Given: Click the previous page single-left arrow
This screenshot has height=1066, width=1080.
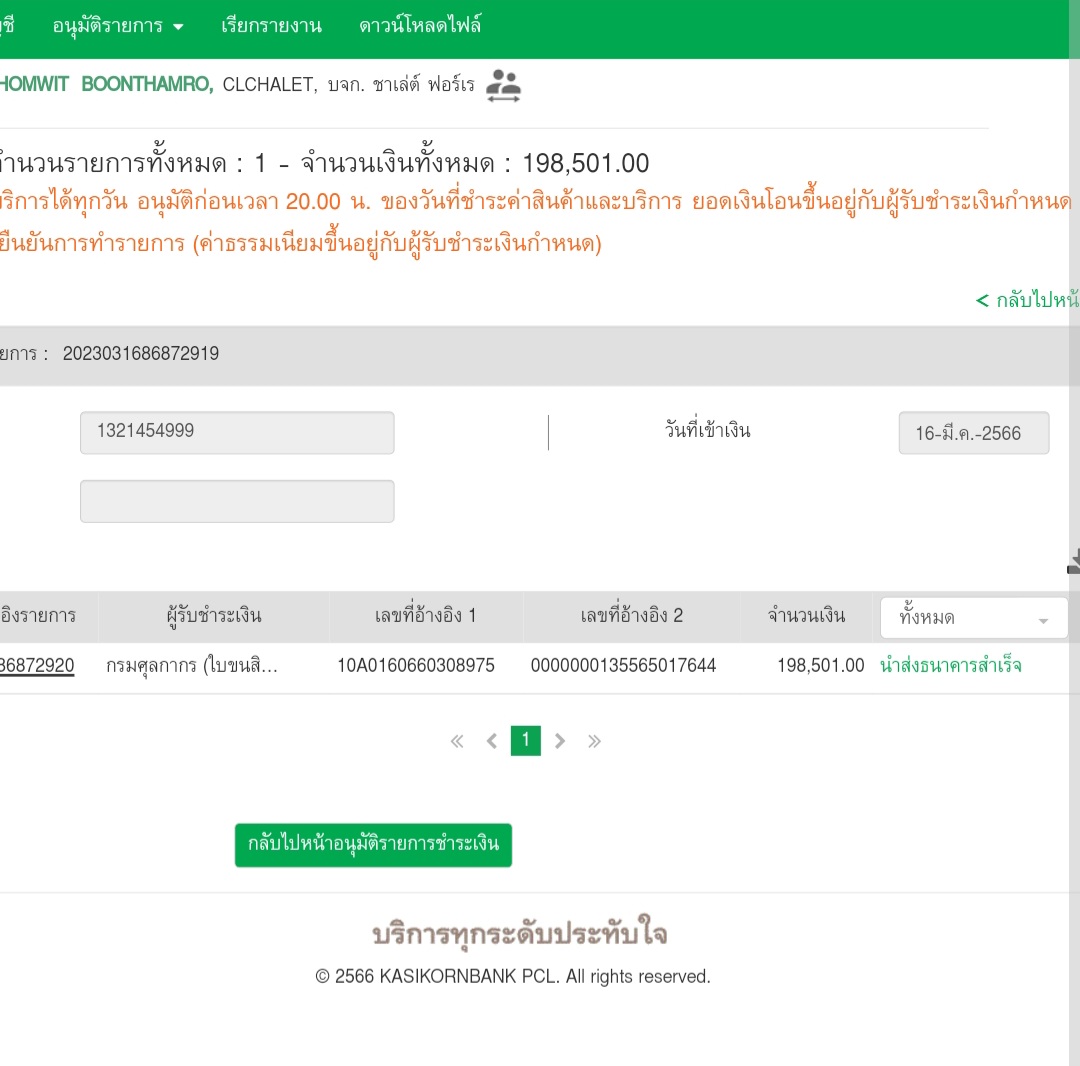Looking at the screenshot, I should 491,741.
